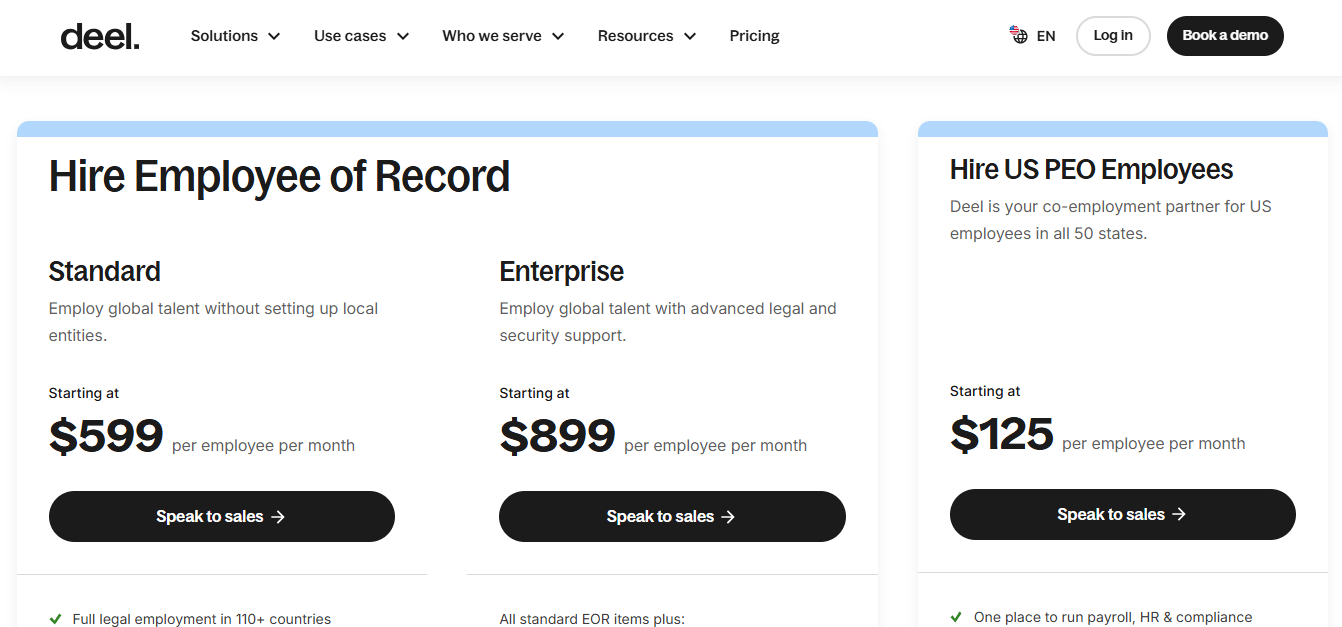
Task: Click Speak to sales under Standard plan
Action: coord(221,516)
